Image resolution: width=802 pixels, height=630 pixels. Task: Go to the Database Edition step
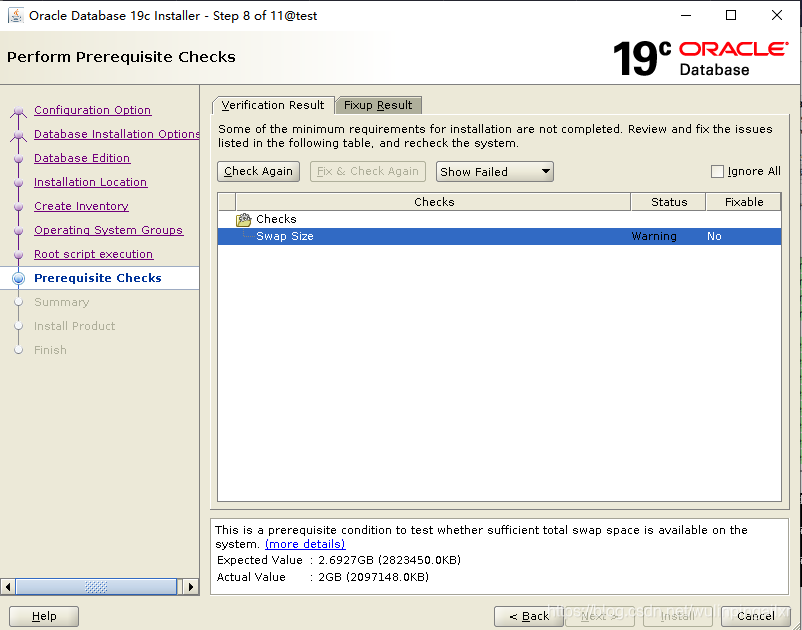click(x=82, y=158)
